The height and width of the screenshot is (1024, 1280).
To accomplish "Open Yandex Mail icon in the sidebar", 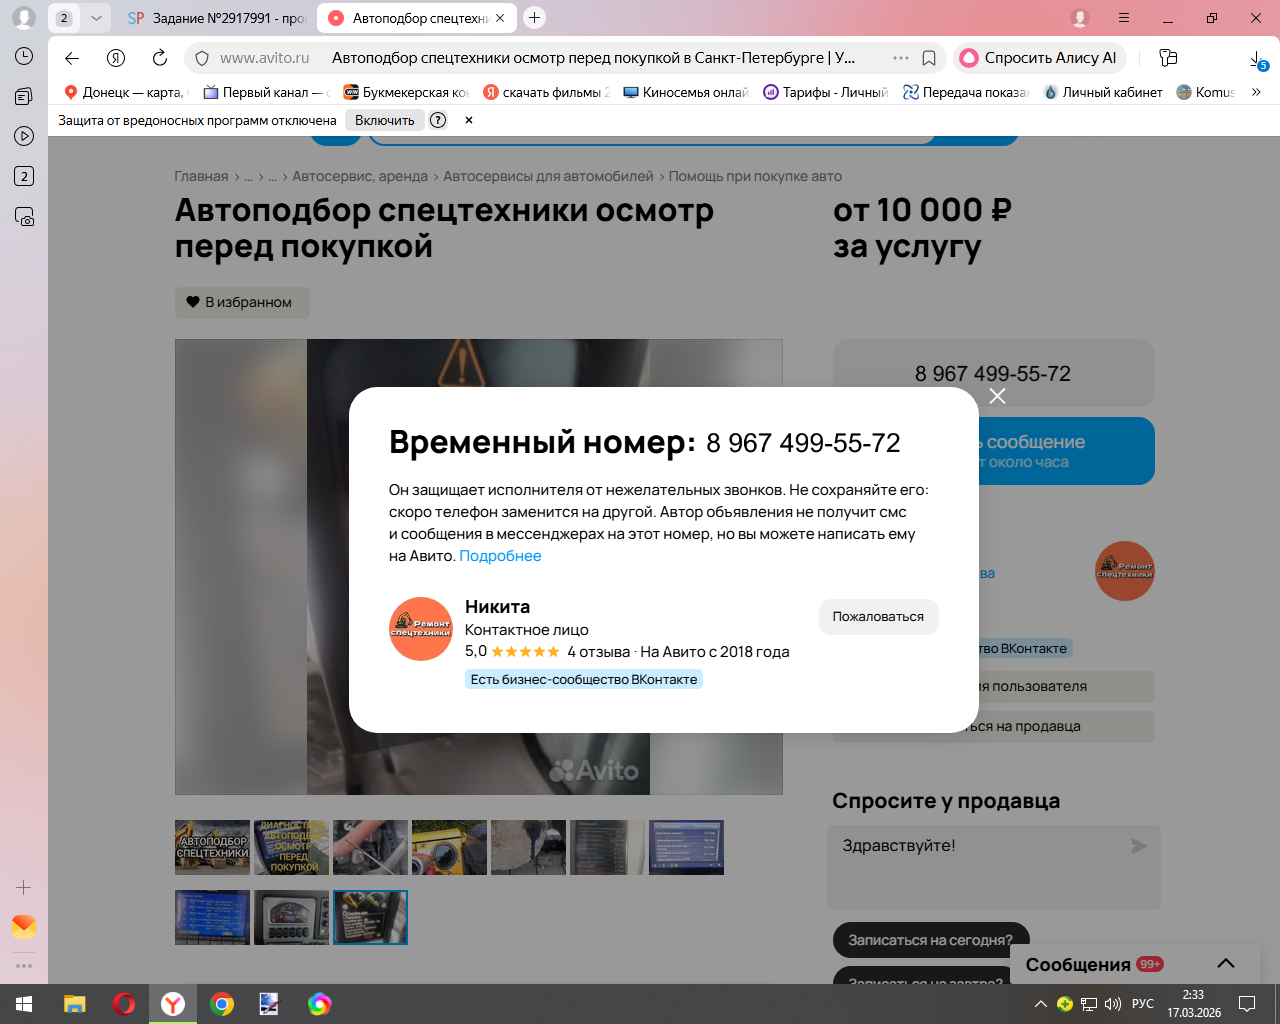I will 24,927.
